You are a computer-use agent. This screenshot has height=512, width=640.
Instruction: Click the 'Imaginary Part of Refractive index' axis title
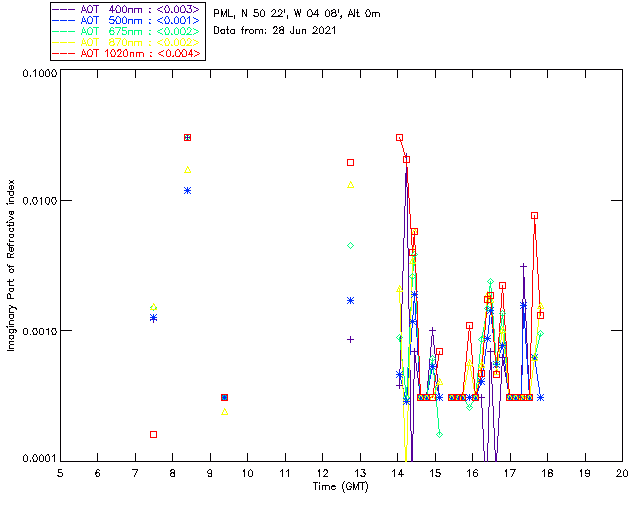point(11,265)
